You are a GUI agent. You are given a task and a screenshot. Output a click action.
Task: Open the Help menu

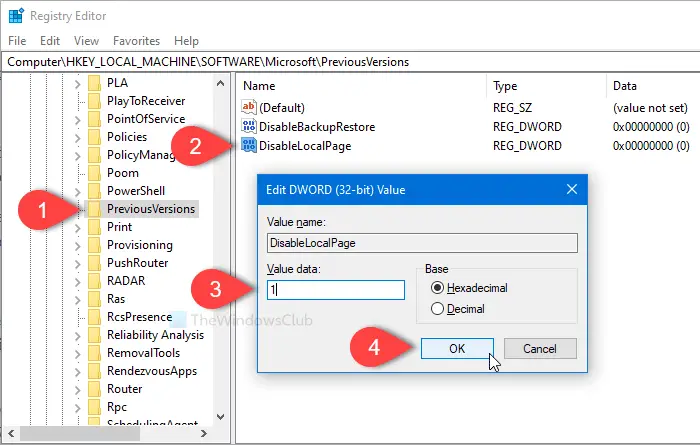click(186, 41)
